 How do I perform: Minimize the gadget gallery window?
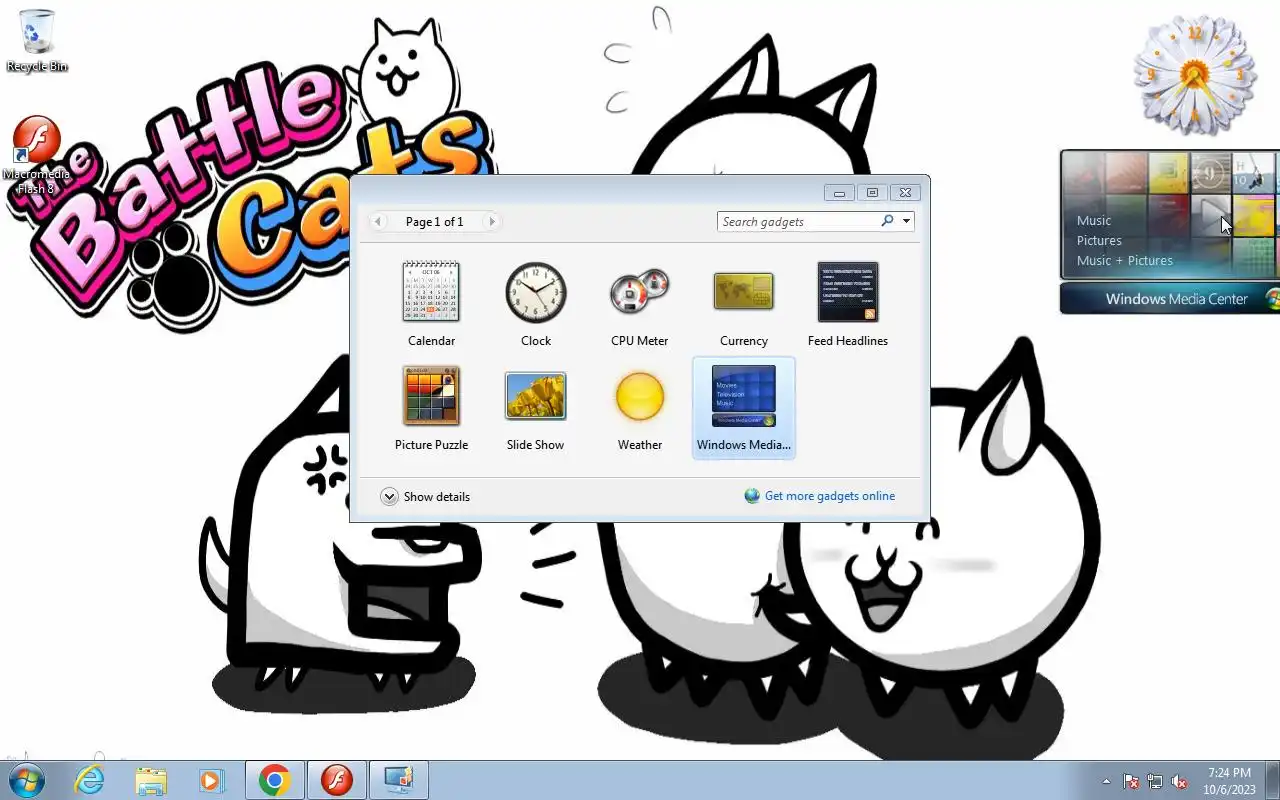pyautogui.click(x=839, y=193)
